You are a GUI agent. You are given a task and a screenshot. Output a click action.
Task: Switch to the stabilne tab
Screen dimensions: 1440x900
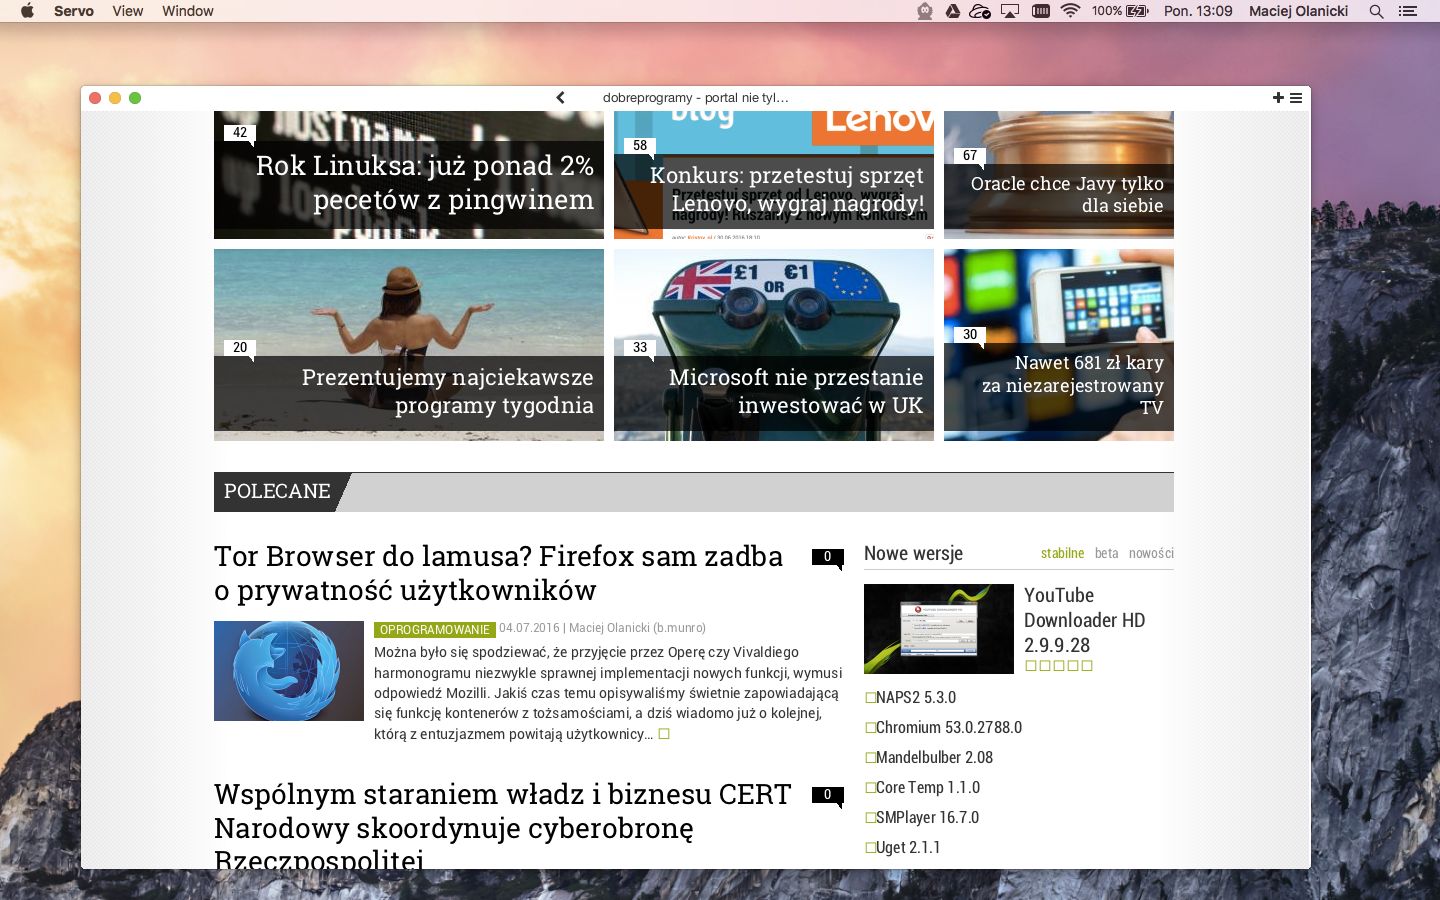[1062, 553]
